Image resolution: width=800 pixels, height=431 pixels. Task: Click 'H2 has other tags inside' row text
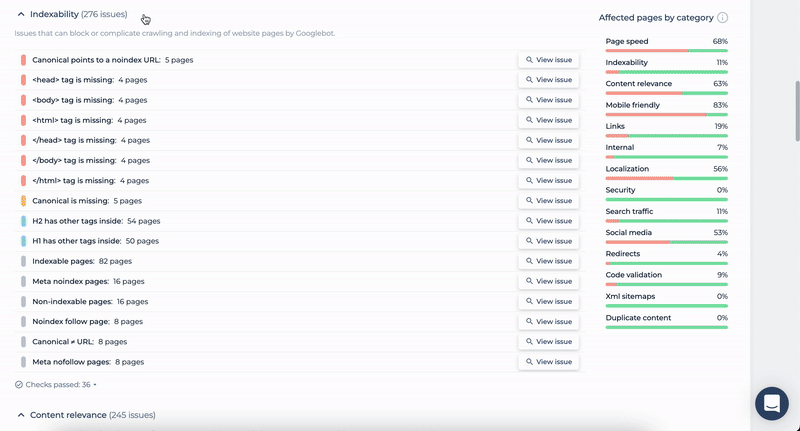(78, 221)
